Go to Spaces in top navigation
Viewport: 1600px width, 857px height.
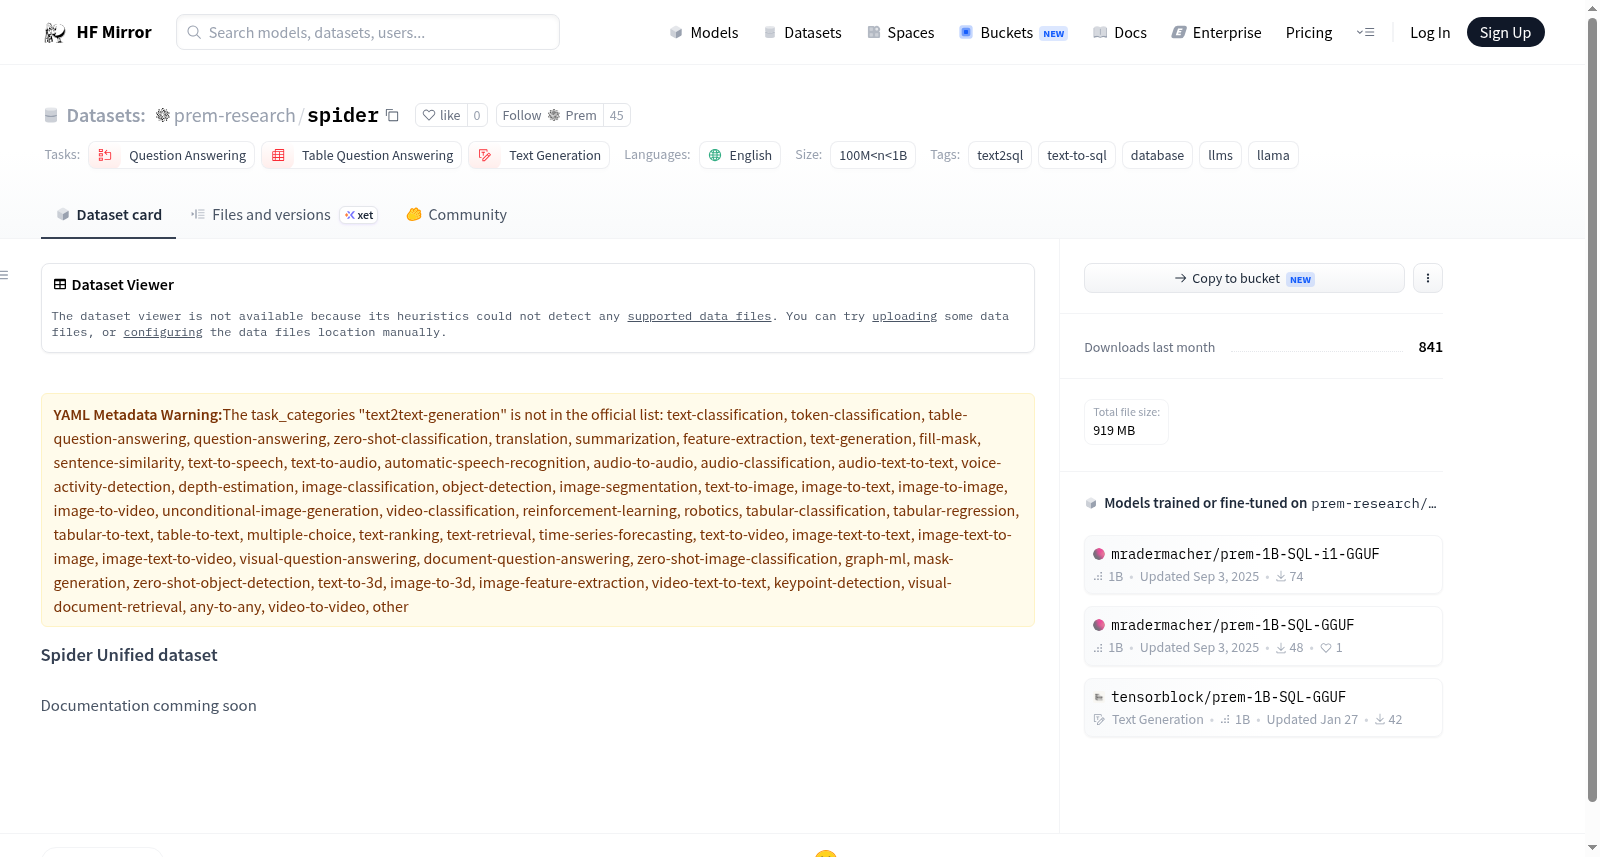tap(901, 33)
